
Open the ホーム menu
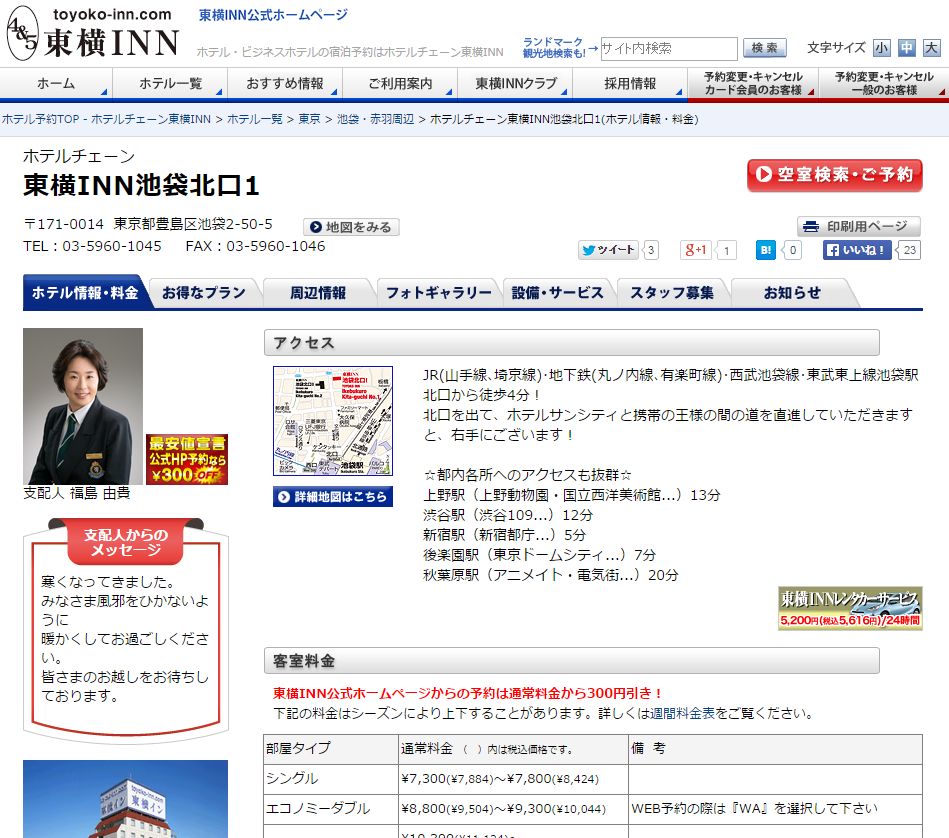pyautogui.click(x=56, y=83)
